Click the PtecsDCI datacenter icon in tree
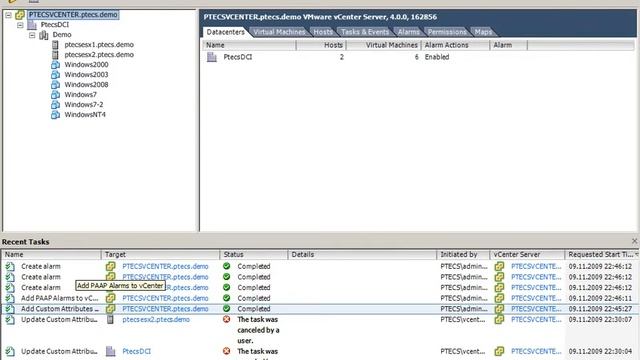This screenshot has width=640, height=360. pyautogui.click(x=32, y=25)
